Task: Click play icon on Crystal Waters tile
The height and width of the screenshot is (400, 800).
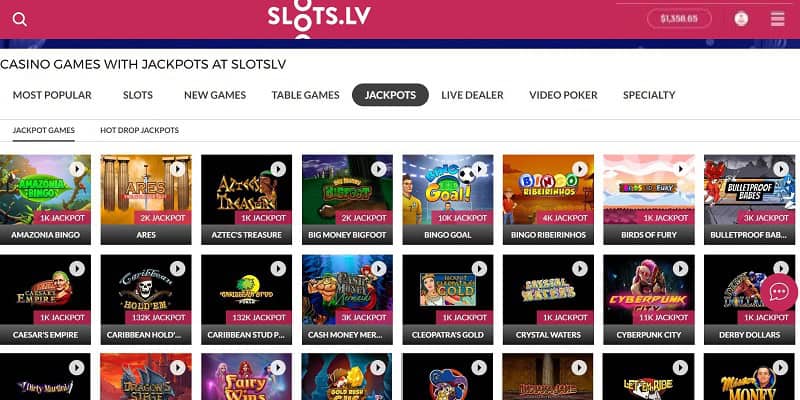Action: (580, 268)
